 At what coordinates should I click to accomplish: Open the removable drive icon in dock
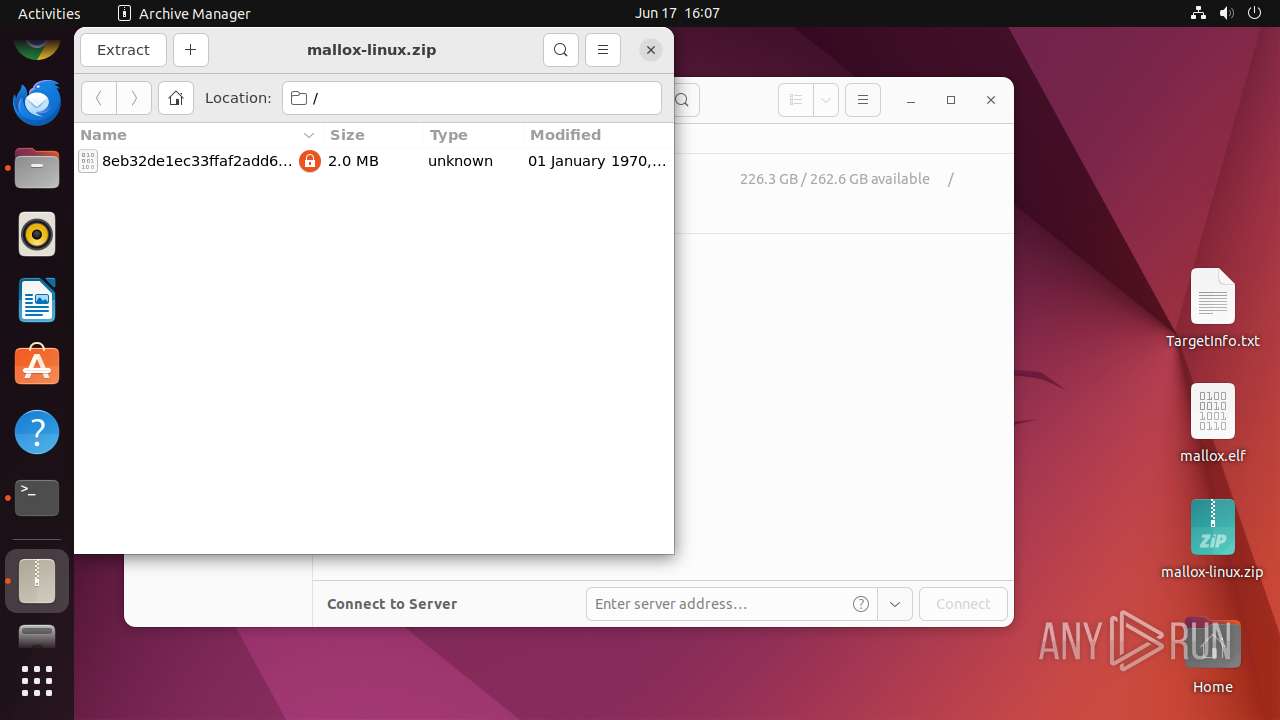coord(37,637)
